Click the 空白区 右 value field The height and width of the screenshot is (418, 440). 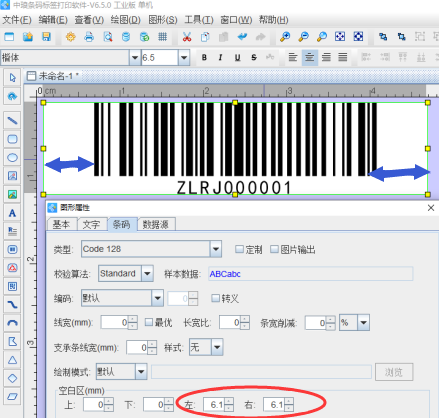point(274,405)
